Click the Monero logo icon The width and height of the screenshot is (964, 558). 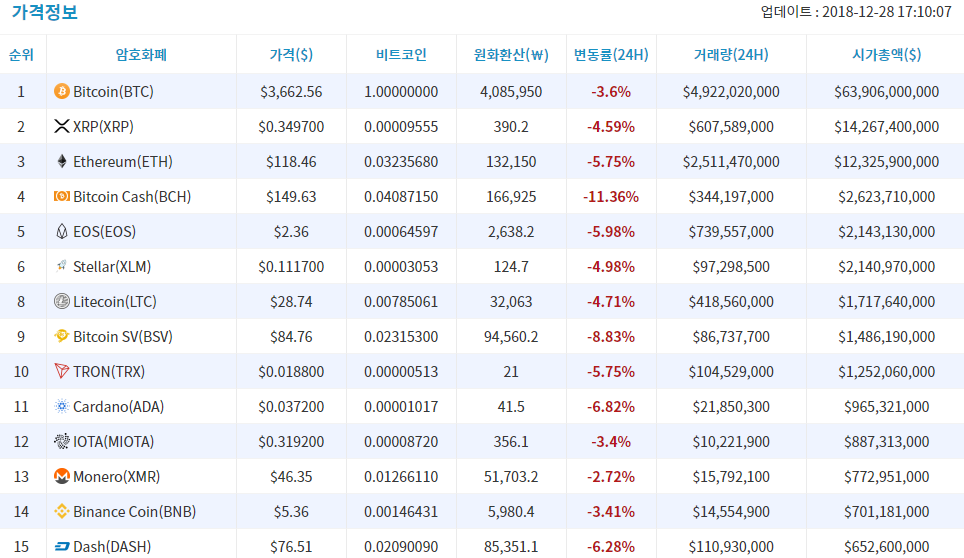(x=61, y=476)
